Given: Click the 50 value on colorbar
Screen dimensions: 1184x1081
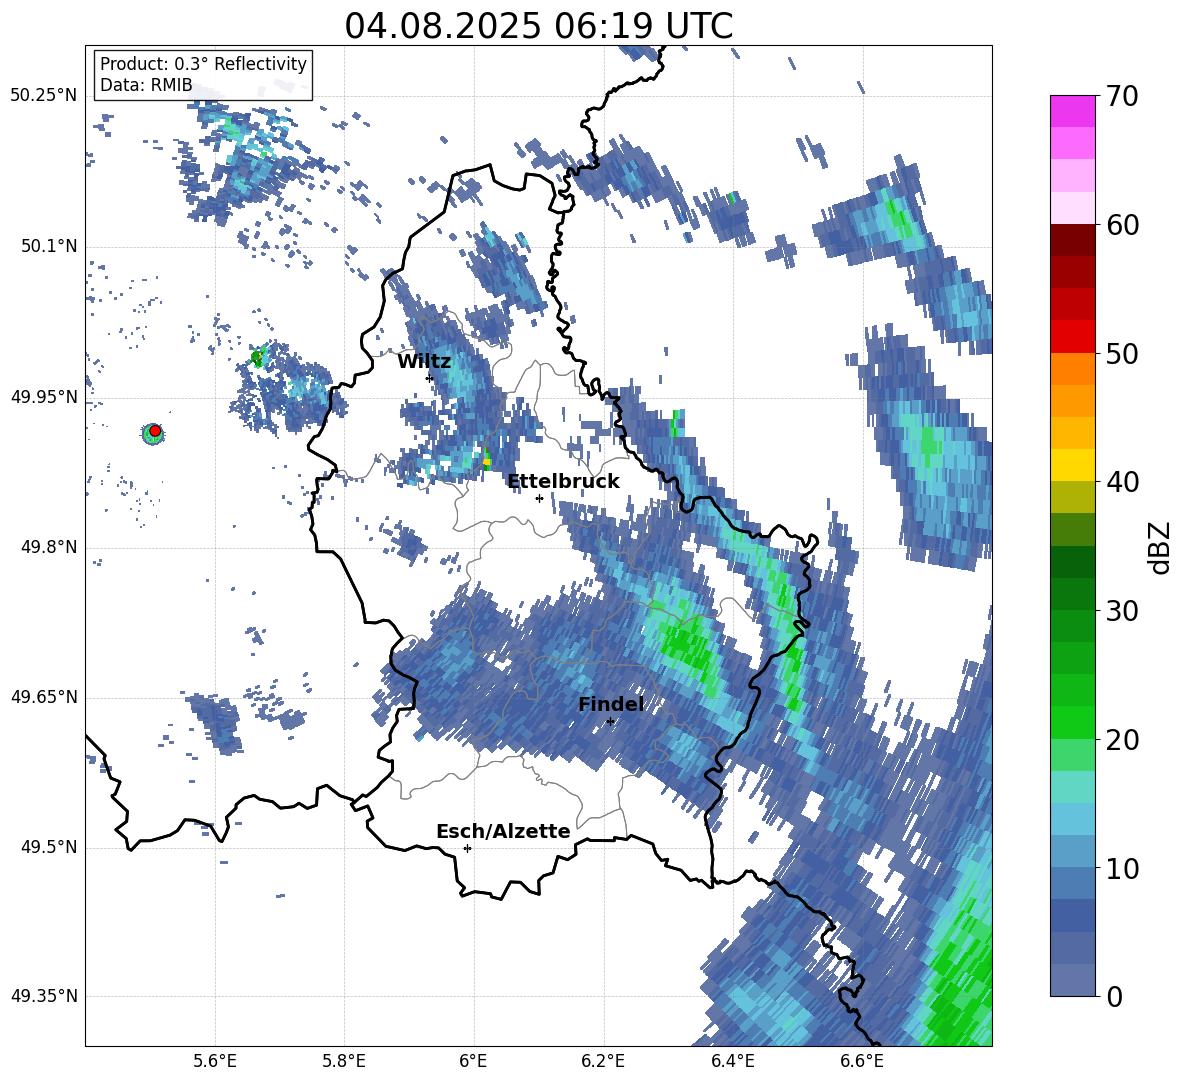Looking at the screenshot, I should coord(1122,354).
